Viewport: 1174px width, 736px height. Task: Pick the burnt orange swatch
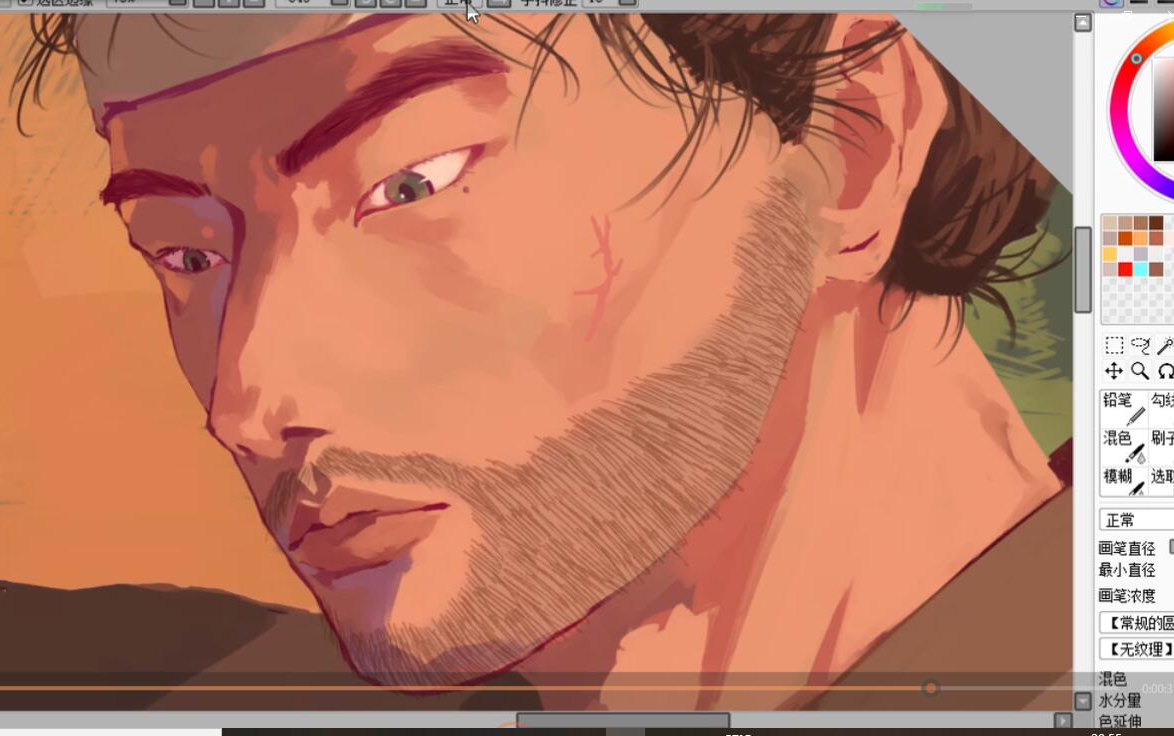pyautogui.click(x=1125, y=238)
